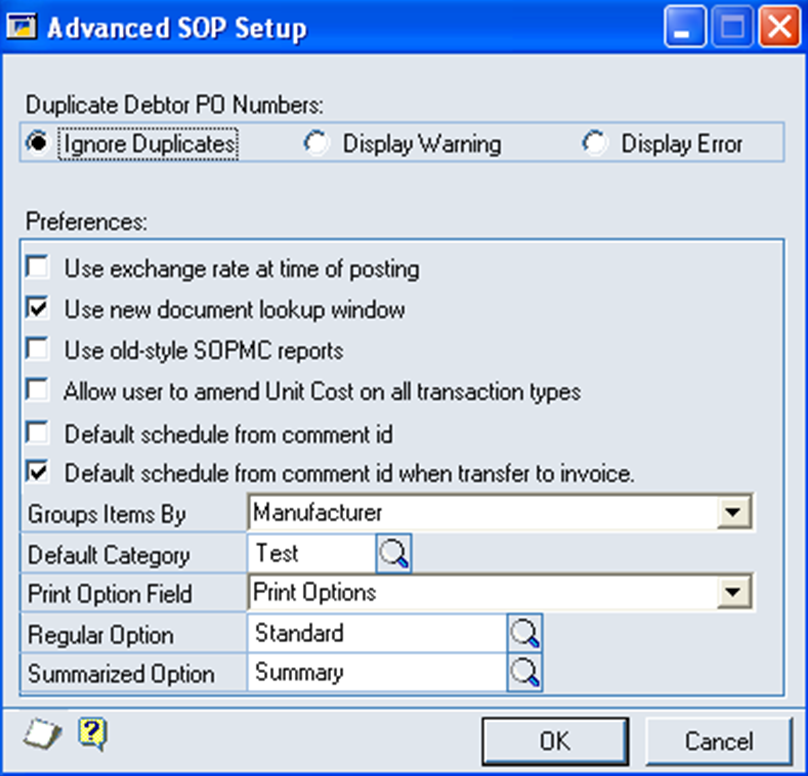Check Default schedule from comment id

[x=38, y=433]
